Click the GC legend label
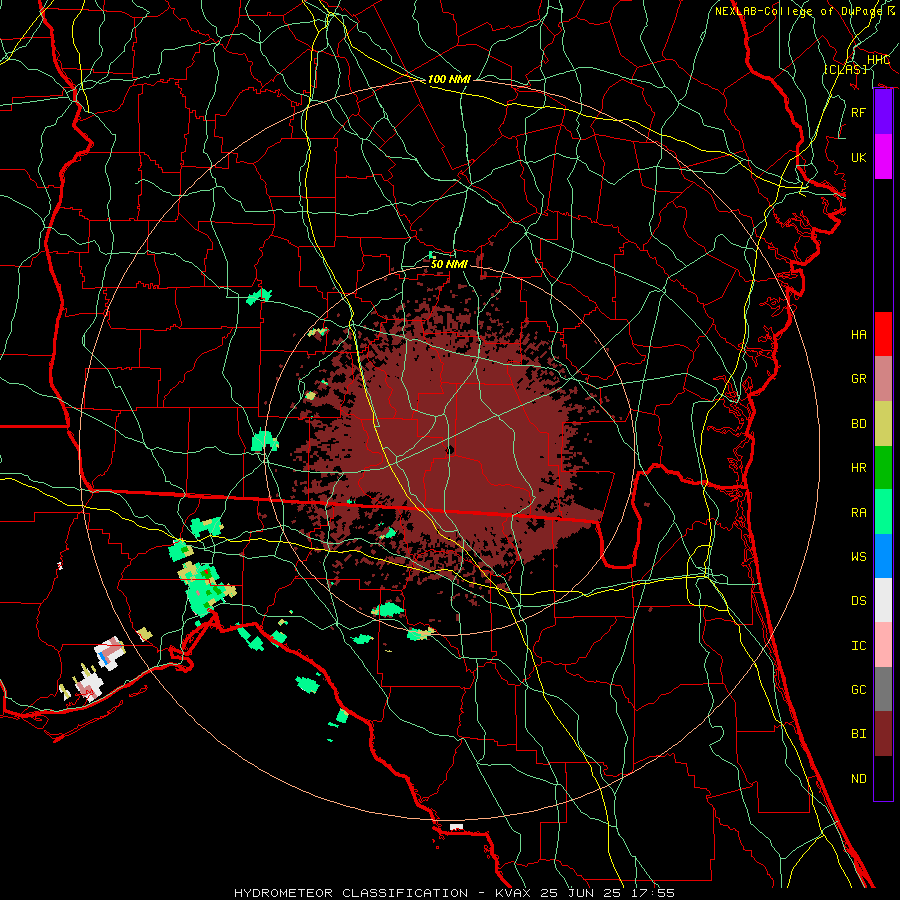 coord(858,690)
